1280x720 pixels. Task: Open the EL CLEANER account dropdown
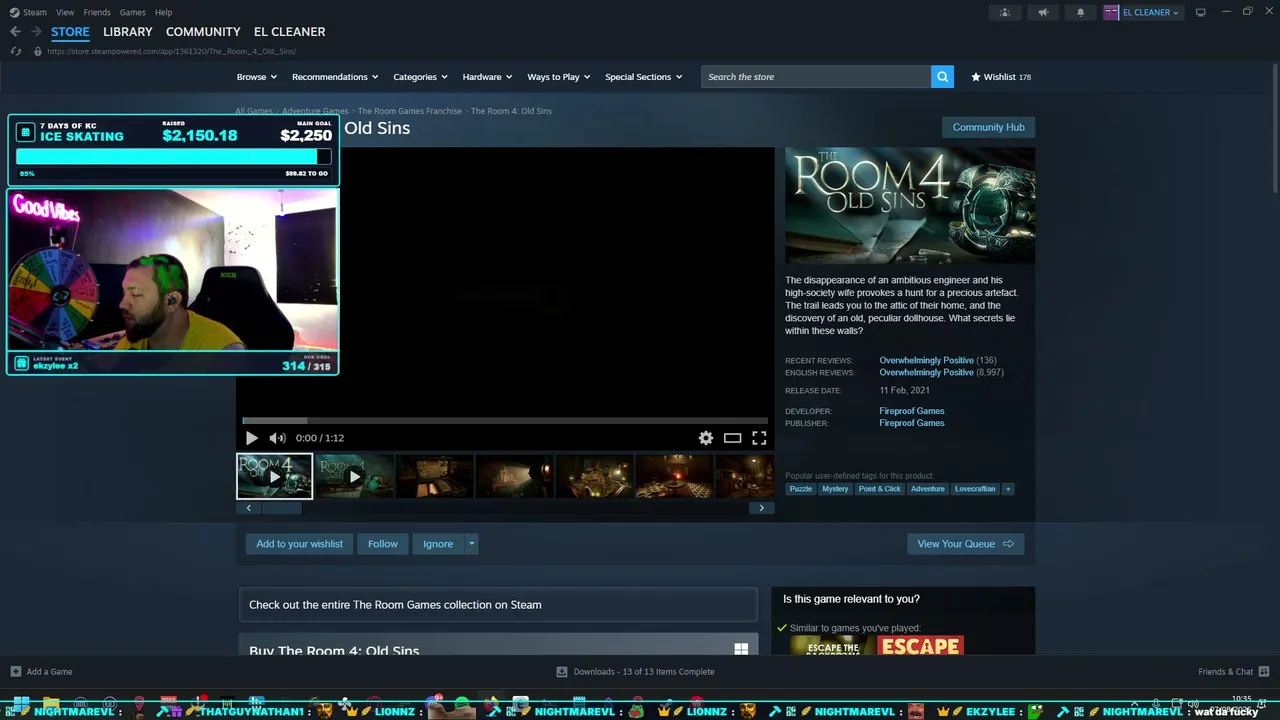[x=1151, y=12]
